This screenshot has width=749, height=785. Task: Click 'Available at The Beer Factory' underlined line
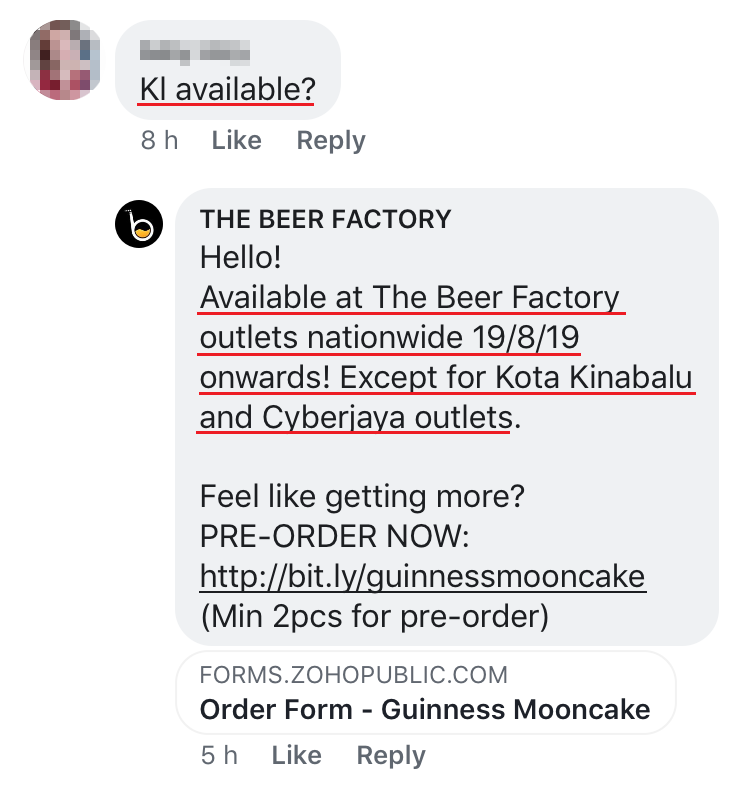coord(410,297)
